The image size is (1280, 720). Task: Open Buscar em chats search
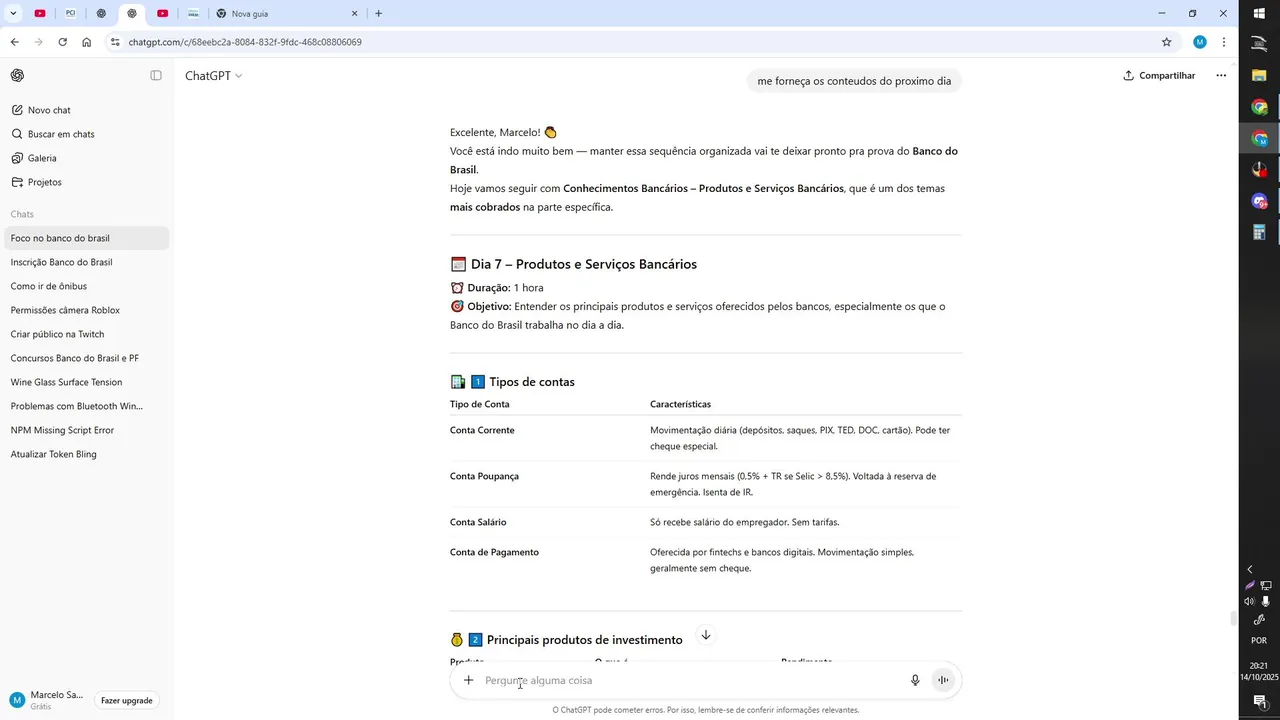(x=85, y=134)
